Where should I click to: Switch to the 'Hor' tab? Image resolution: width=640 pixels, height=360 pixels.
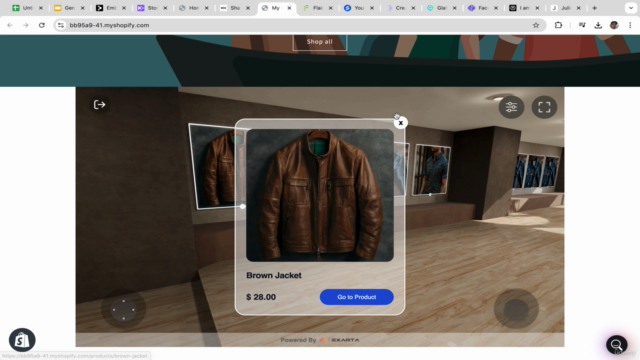pos(193,8)
